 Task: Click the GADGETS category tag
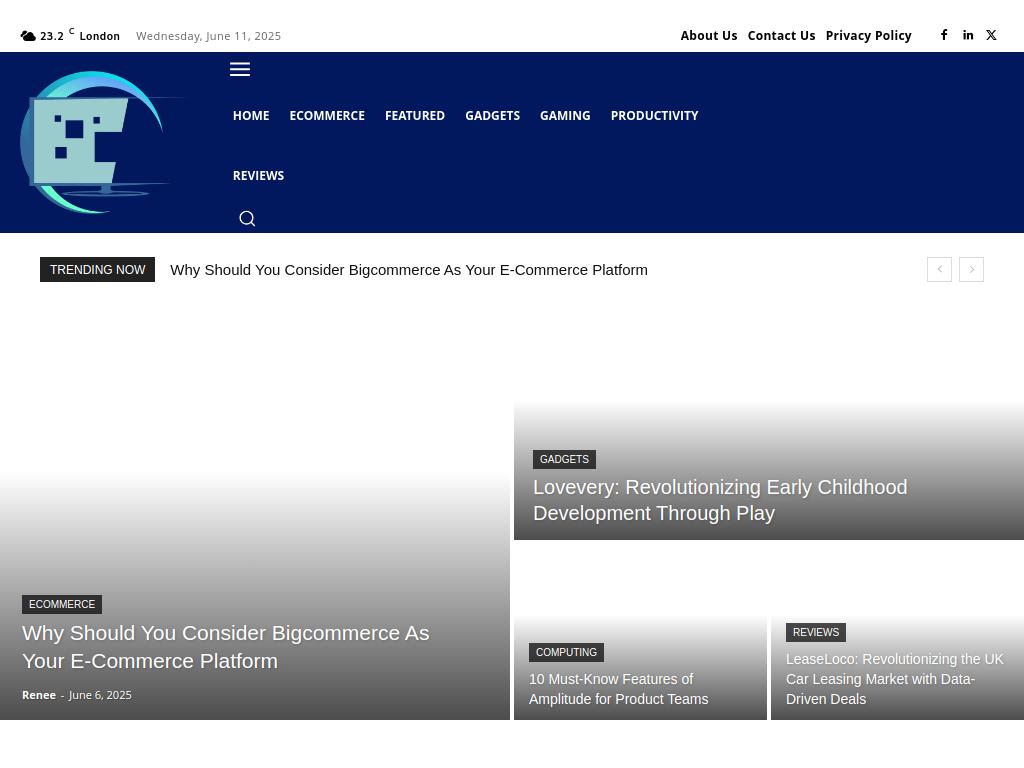[x=564, y=459]
